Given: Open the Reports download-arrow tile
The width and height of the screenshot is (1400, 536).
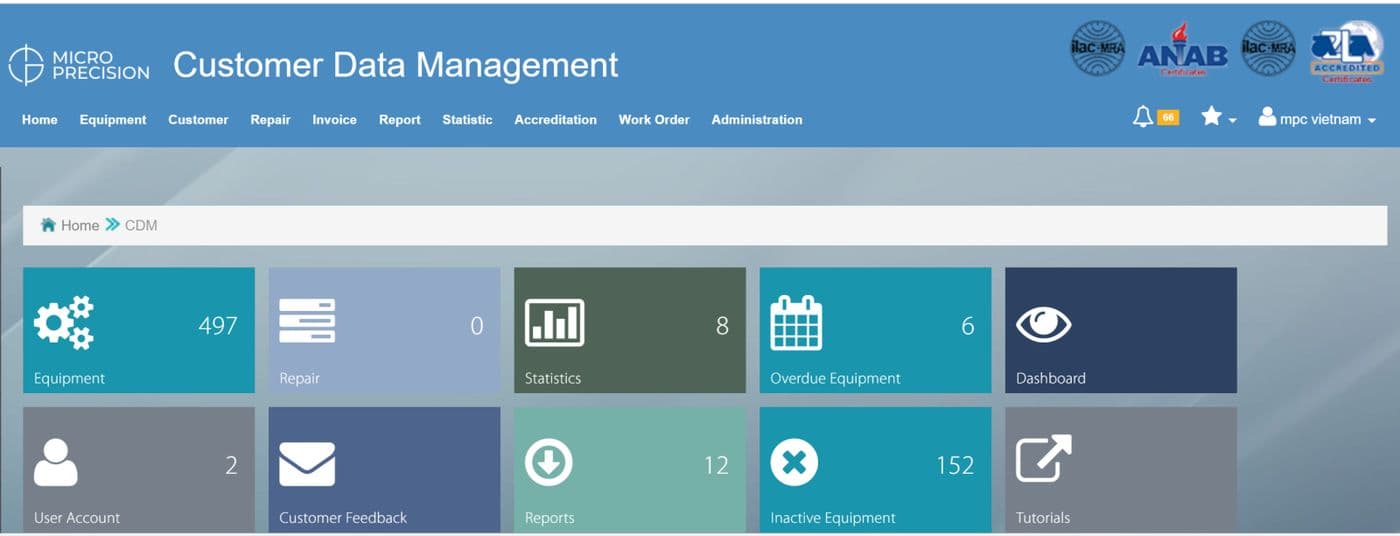Looking at the screenshot, I should click(x=630, y=469).
